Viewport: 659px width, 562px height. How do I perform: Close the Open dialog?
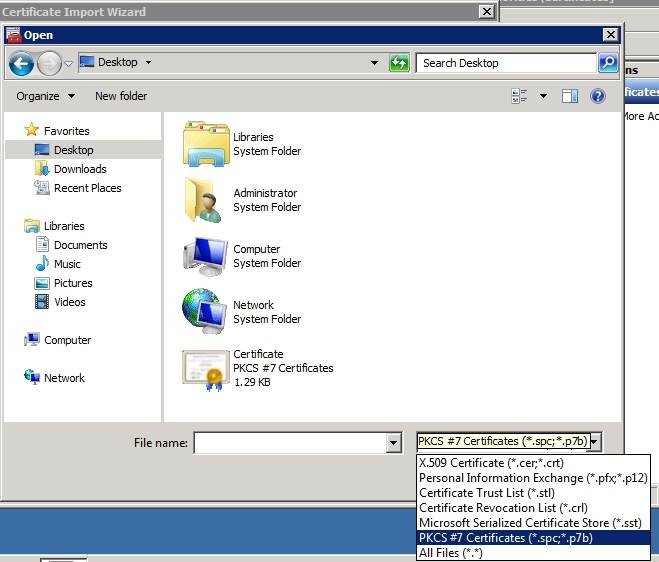coord(610,34)
